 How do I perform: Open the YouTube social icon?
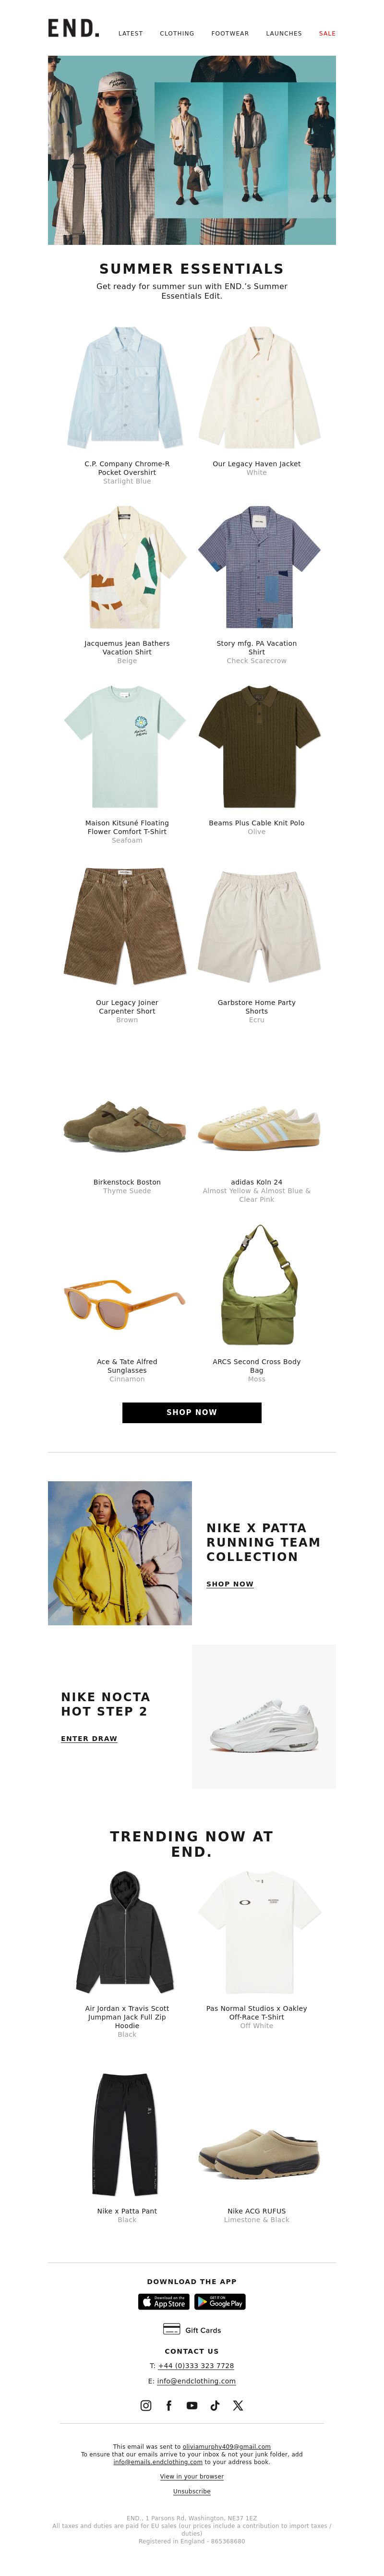point(192,2405)
